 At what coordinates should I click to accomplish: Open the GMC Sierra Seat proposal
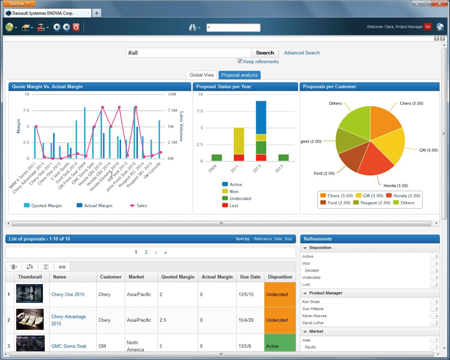[68, 346]
